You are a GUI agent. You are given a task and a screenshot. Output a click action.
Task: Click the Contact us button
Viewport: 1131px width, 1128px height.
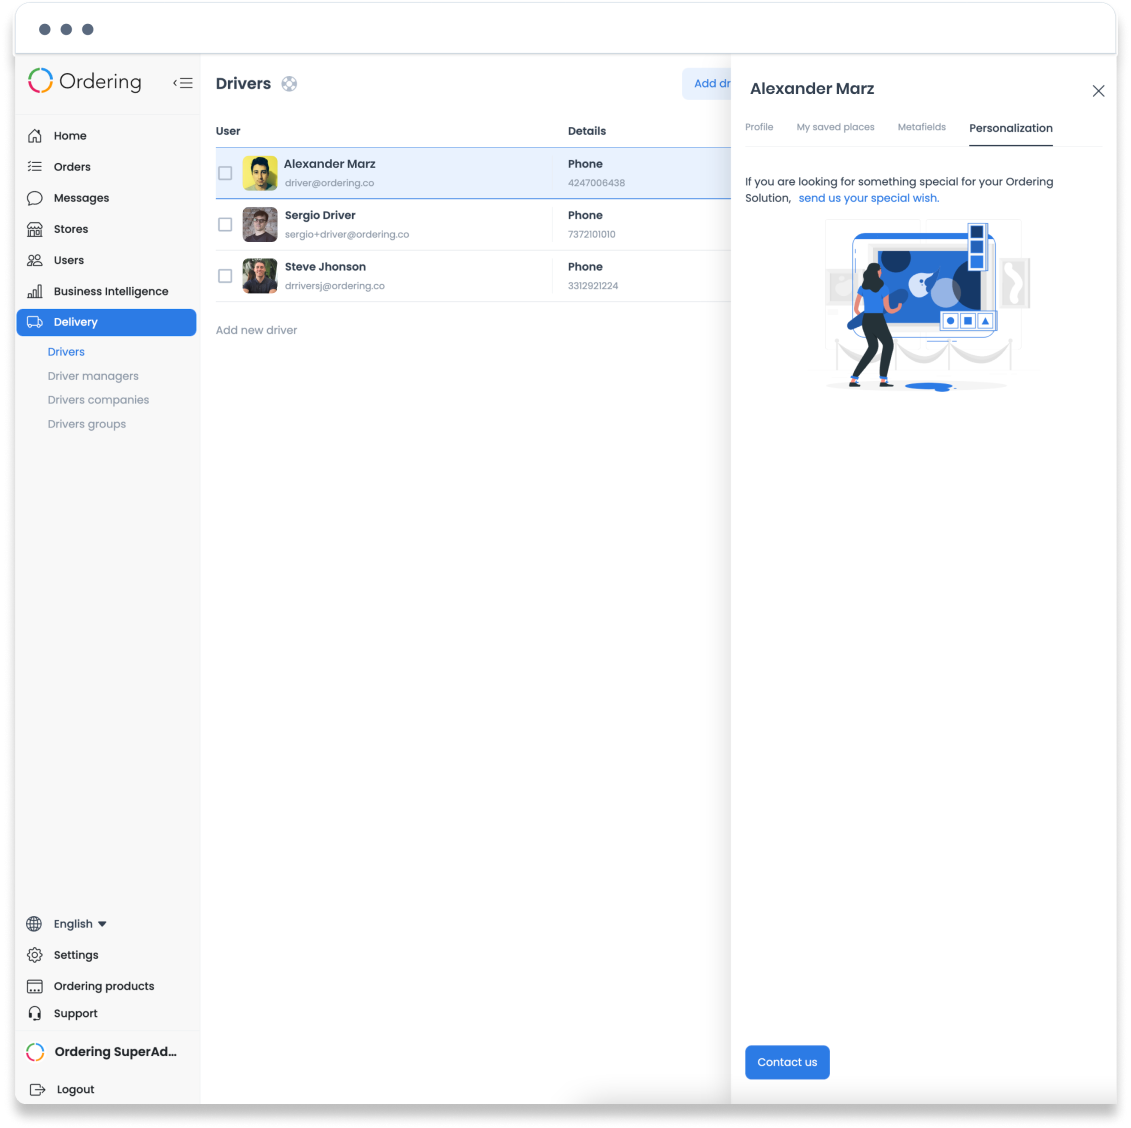tap(787, 1062)
